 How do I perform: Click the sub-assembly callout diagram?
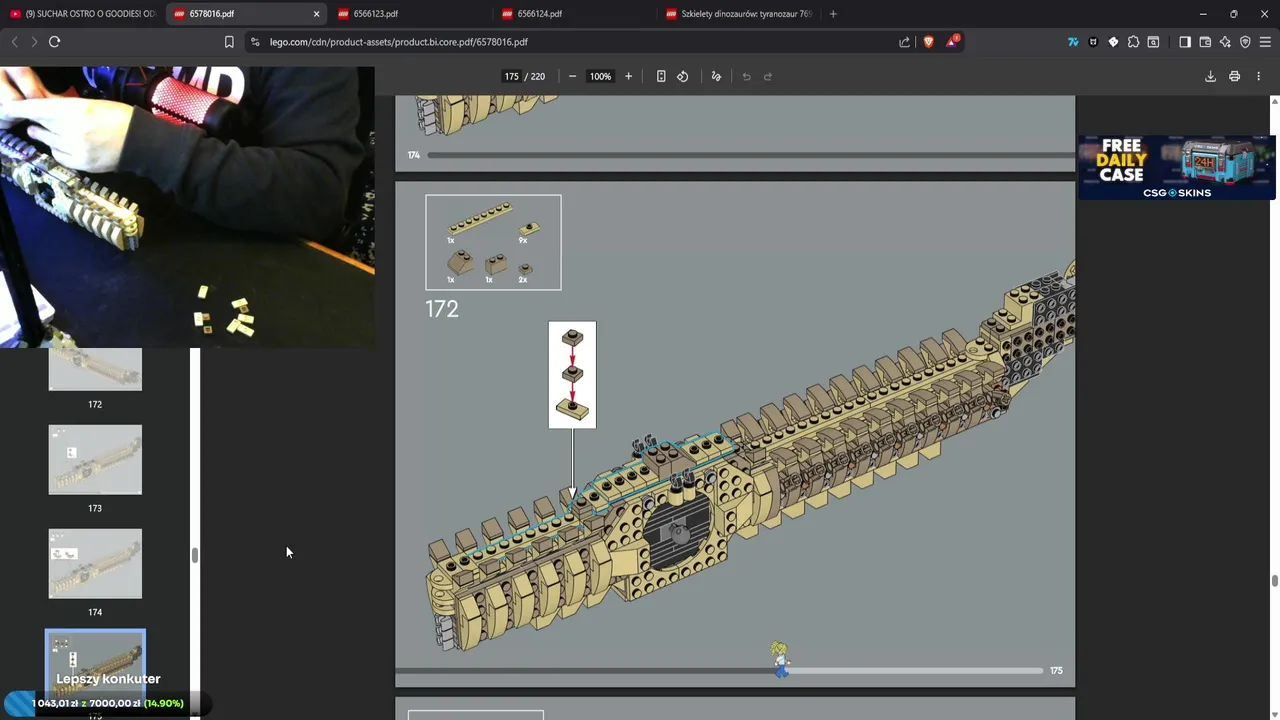coord(572,375)
